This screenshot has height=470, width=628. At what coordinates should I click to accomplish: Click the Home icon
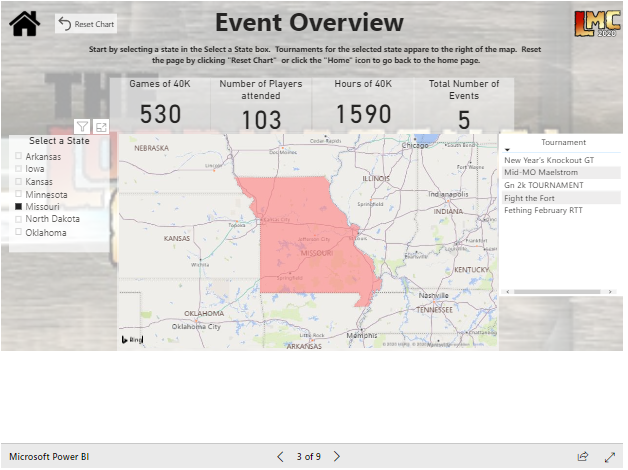click(24, 23)
